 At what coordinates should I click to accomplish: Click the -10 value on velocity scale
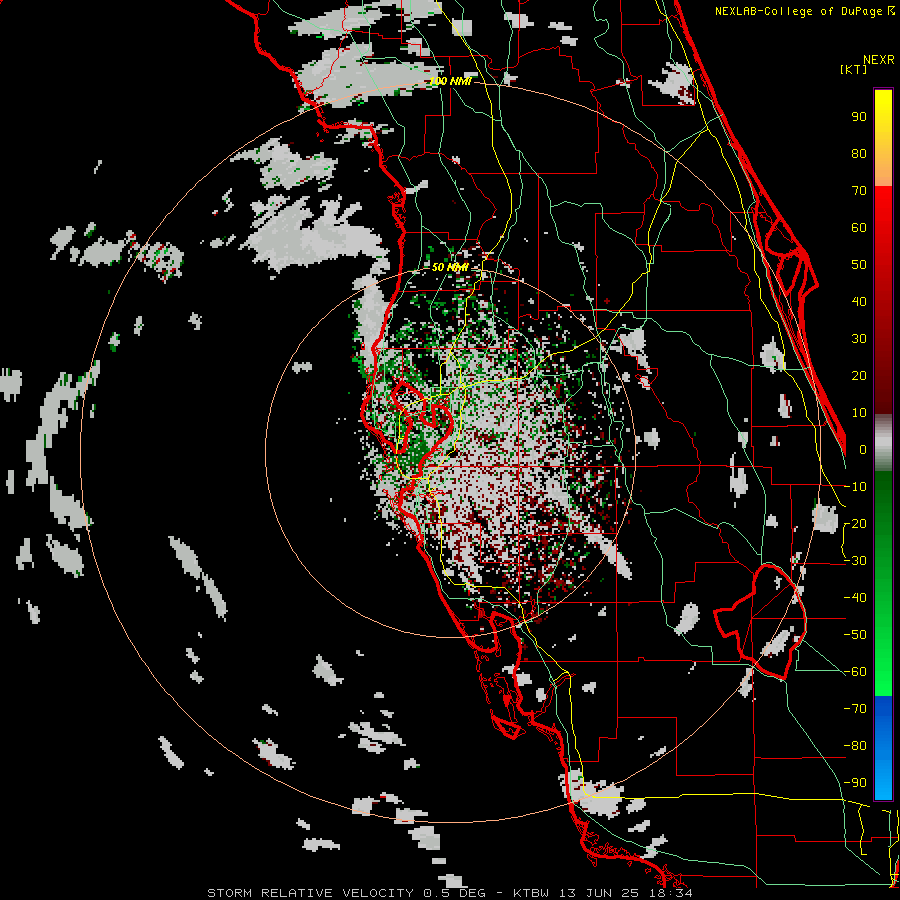tap(855, 487)
